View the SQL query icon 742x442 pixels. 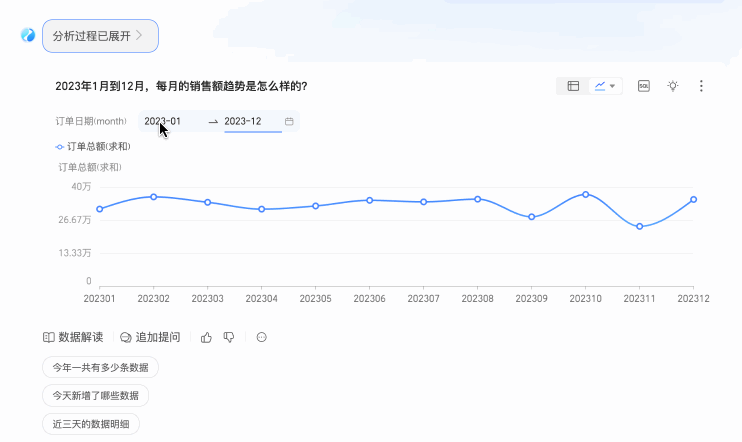coord(644,86)
